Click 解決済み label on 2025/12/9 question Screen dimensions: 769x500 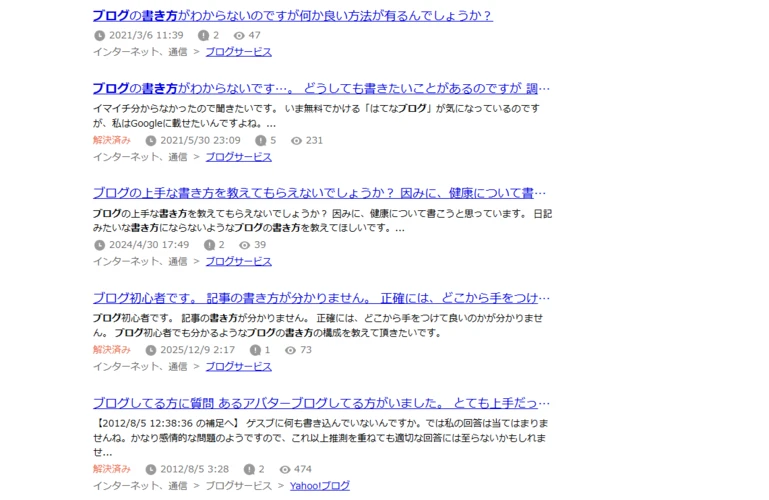(x=112, y=350)
